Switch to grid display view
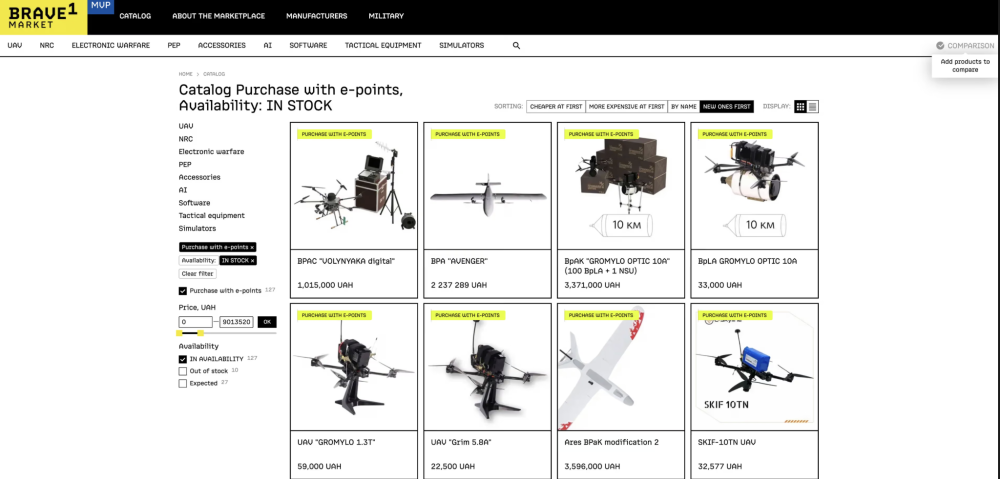The image size is (1000, 479). pos(801,107)
